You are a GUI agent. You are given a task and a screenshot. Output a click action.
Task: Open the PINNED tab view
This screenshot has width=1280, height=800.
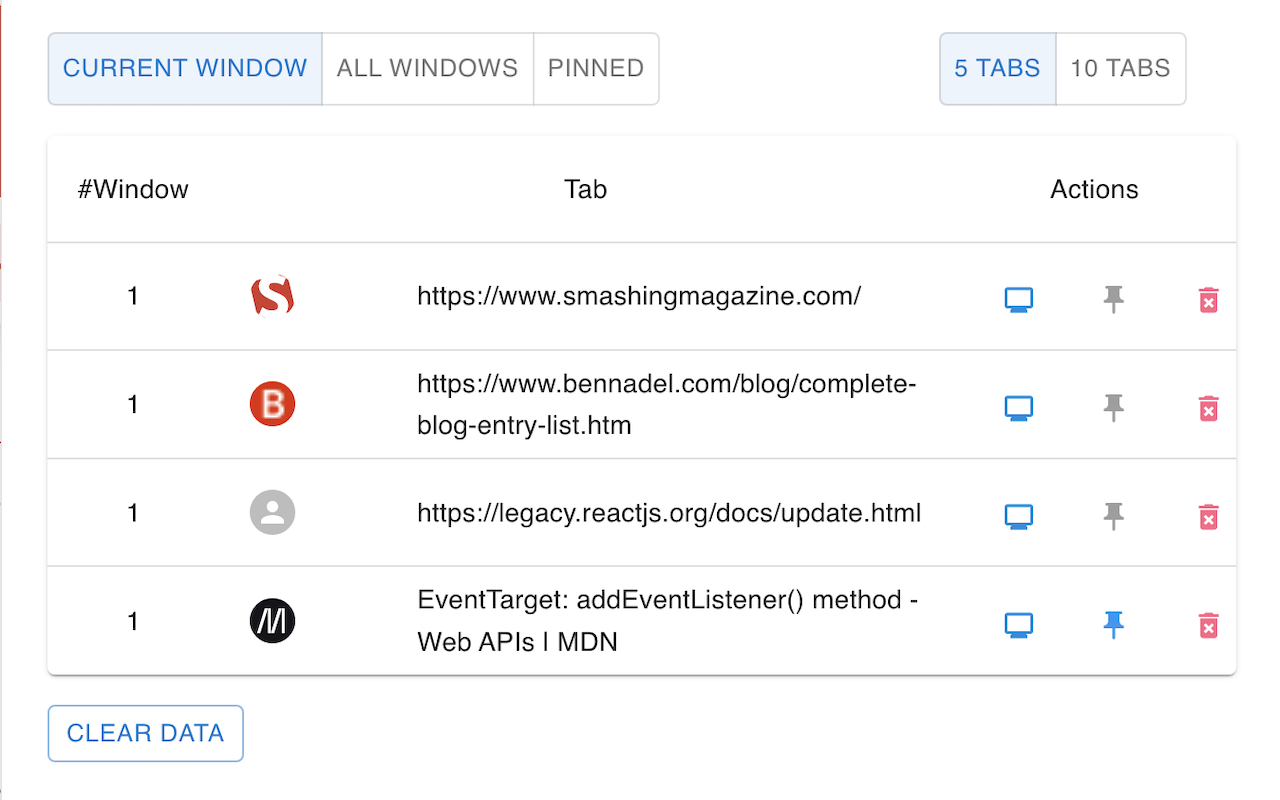click(x=596, y=68)
